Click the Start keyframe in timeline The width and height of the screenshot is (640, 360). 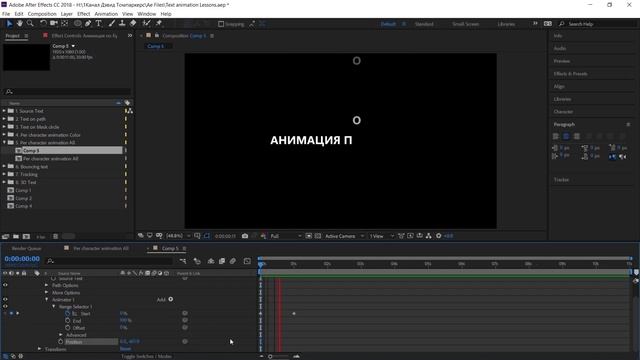tap(294, 313)
